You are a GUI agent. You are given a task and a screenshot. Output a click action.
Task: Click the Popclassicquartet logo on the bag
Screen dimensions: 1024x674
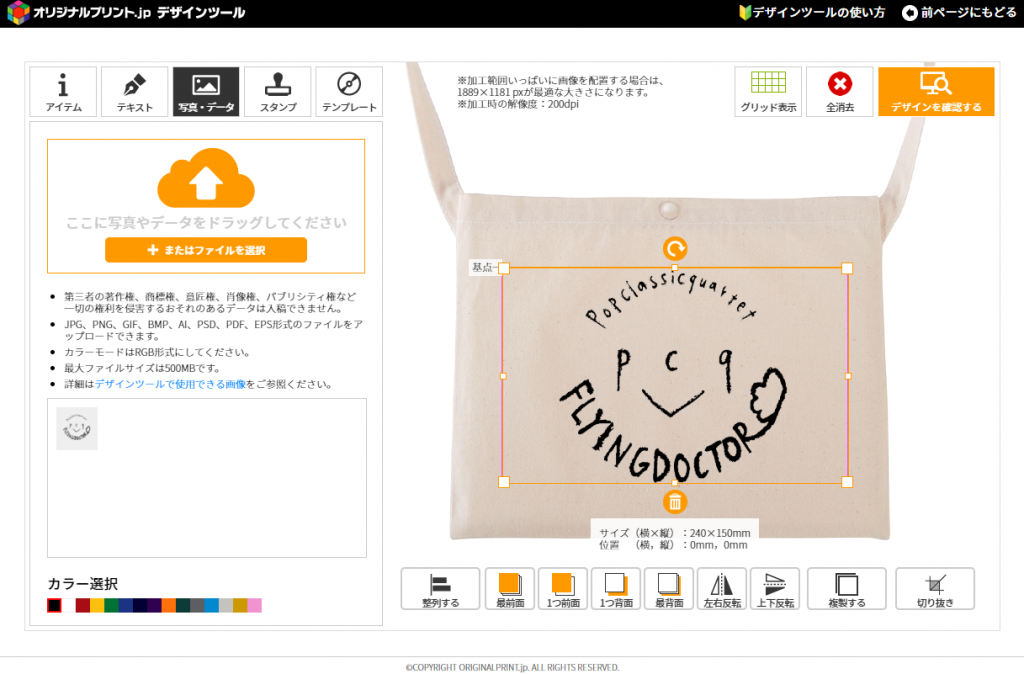(673, 376)
